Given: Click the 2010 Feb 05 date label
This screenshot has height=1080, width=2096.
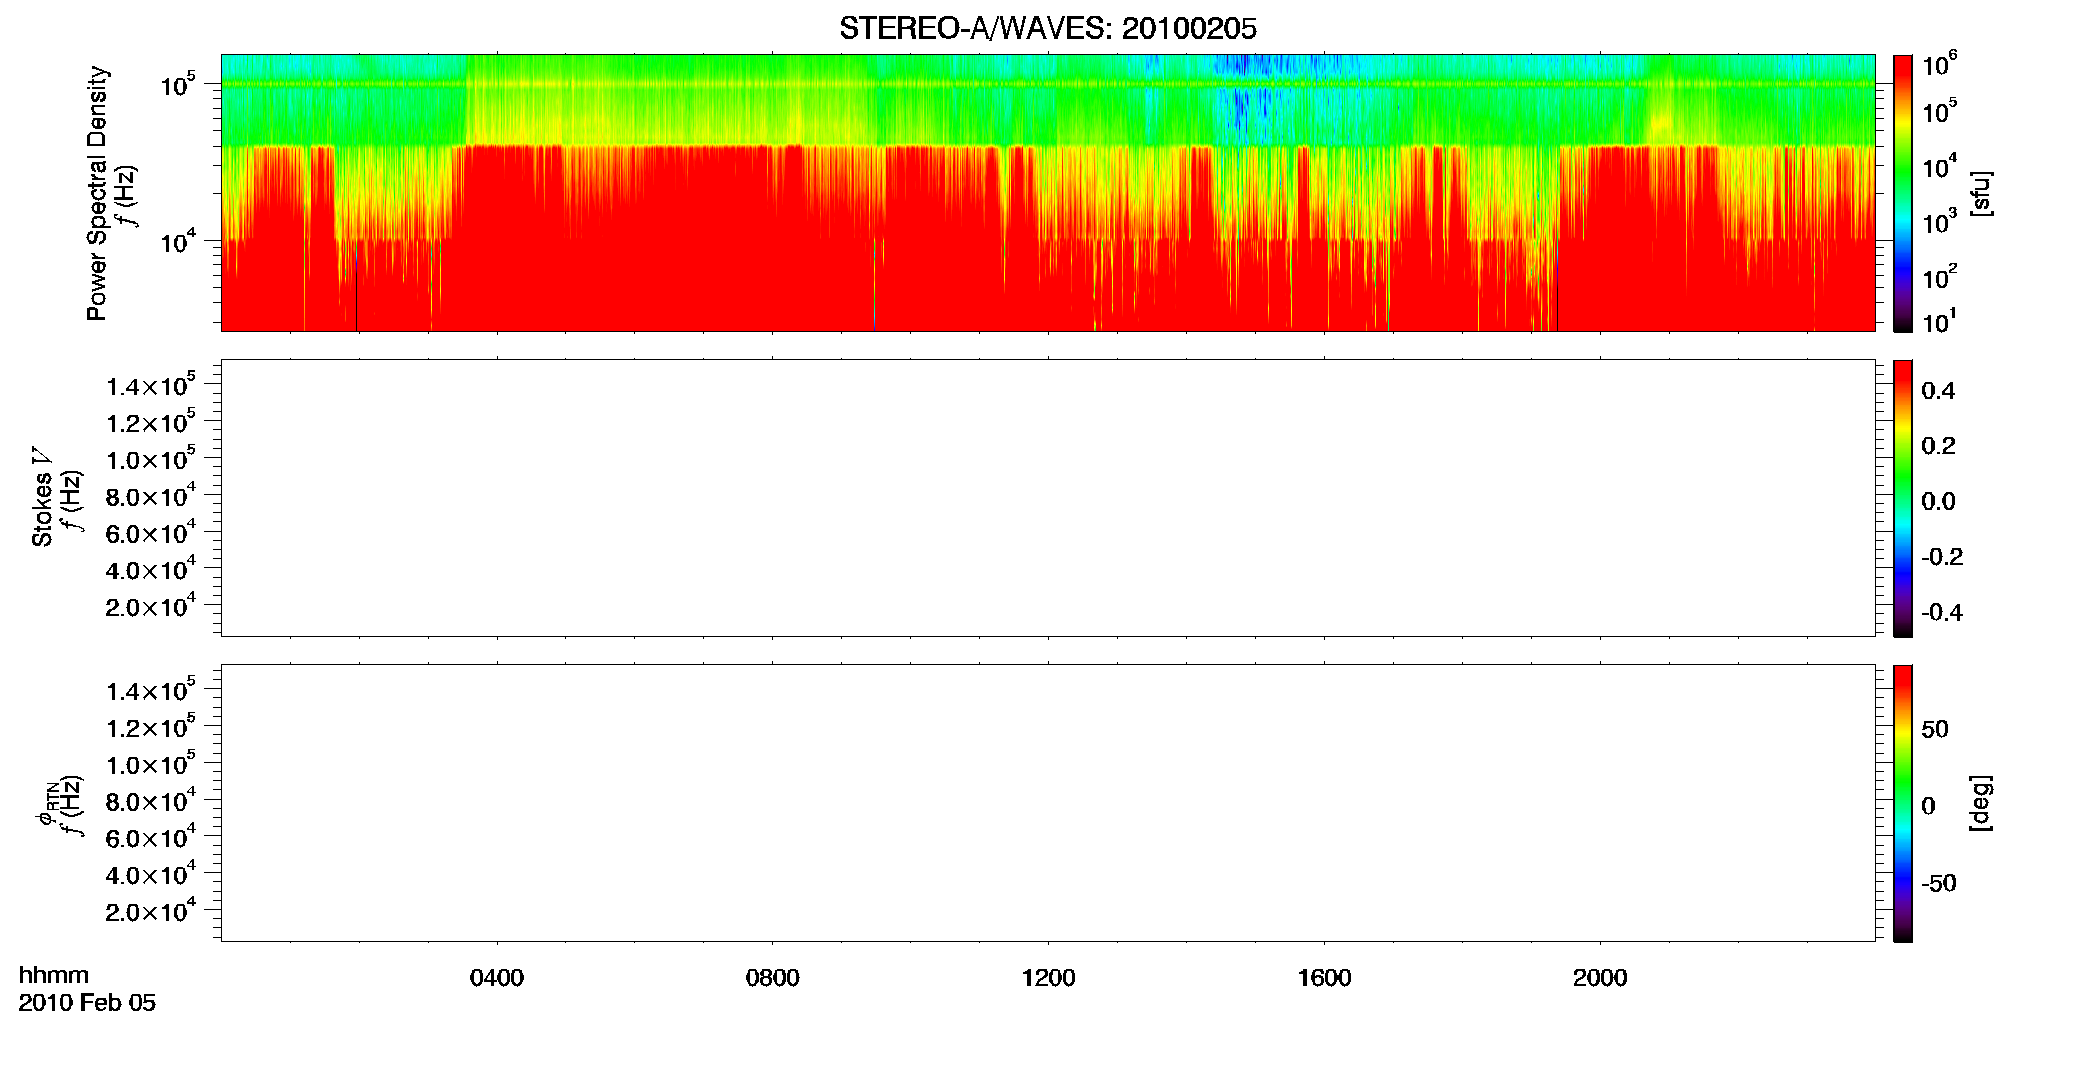Looking at the screenshot, I should 87,1002.
